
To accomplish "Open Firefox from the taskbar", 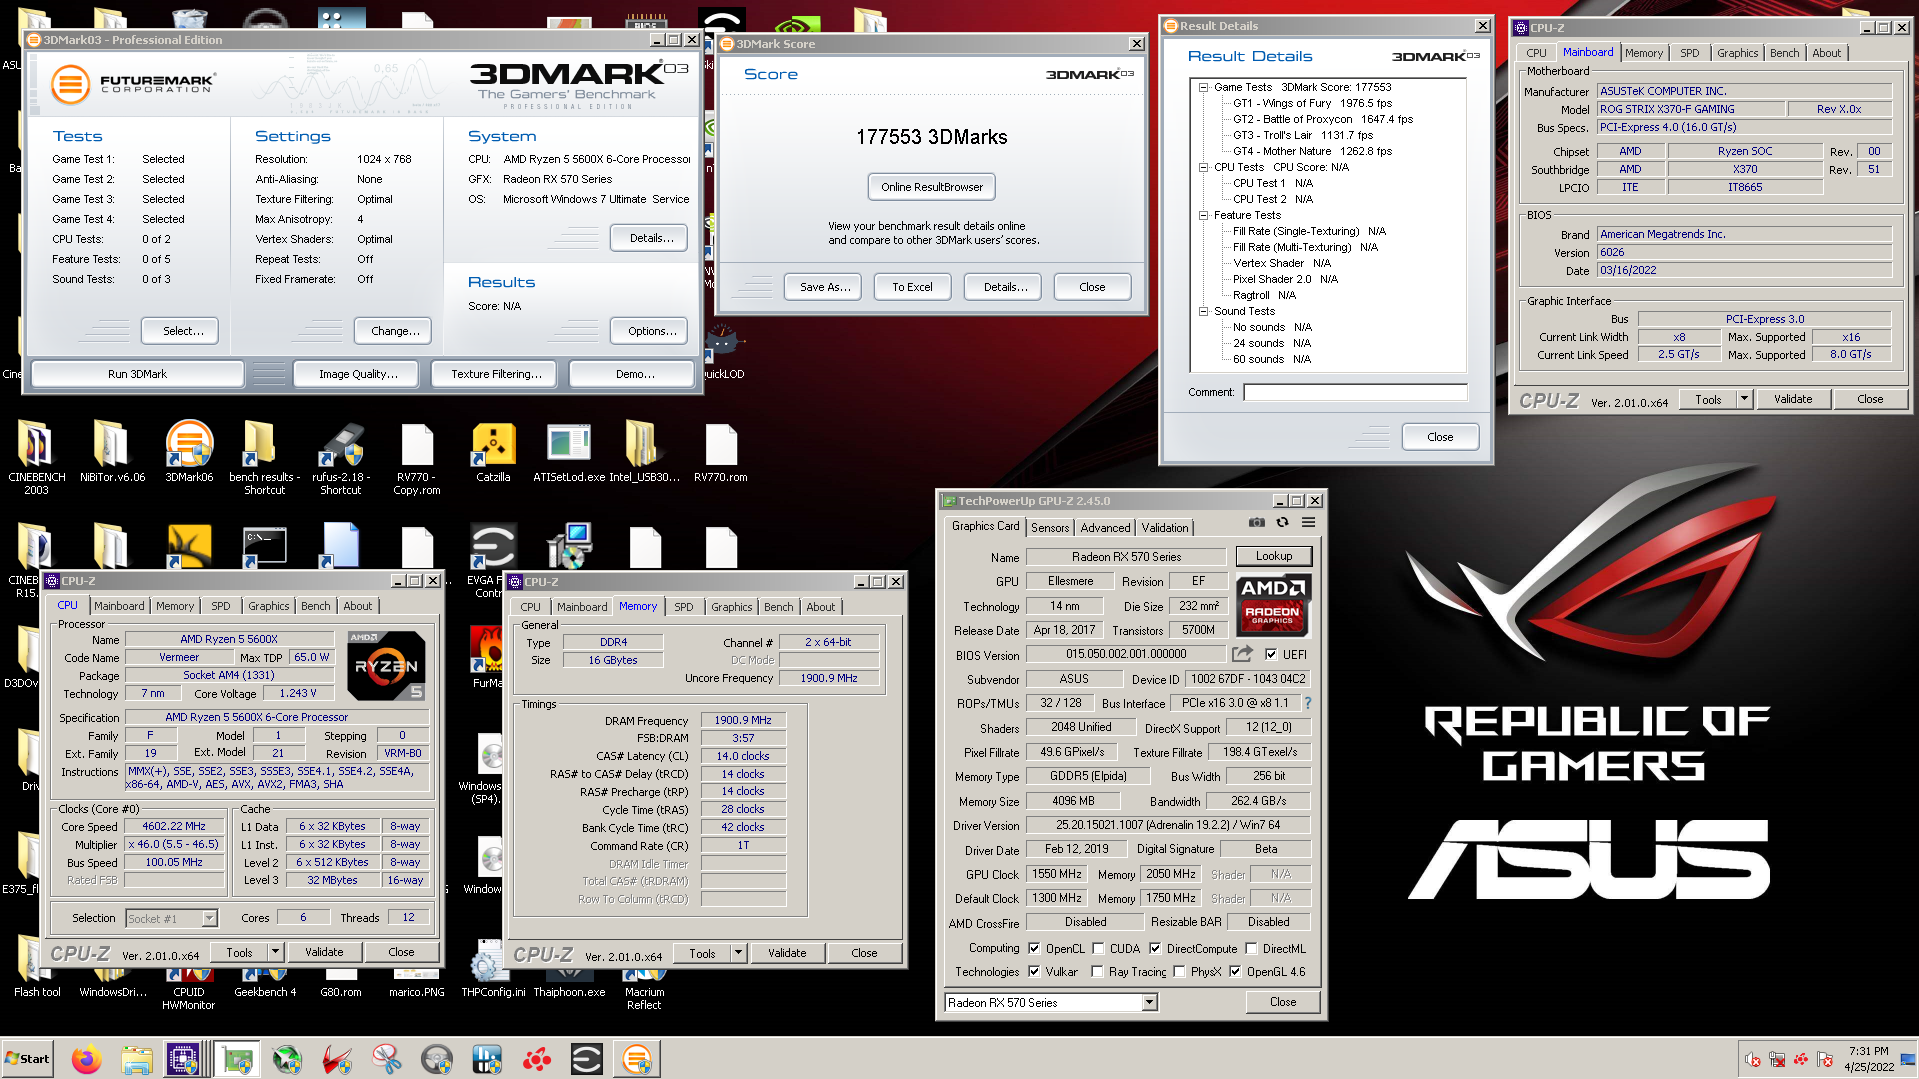I will point(86,1059).
